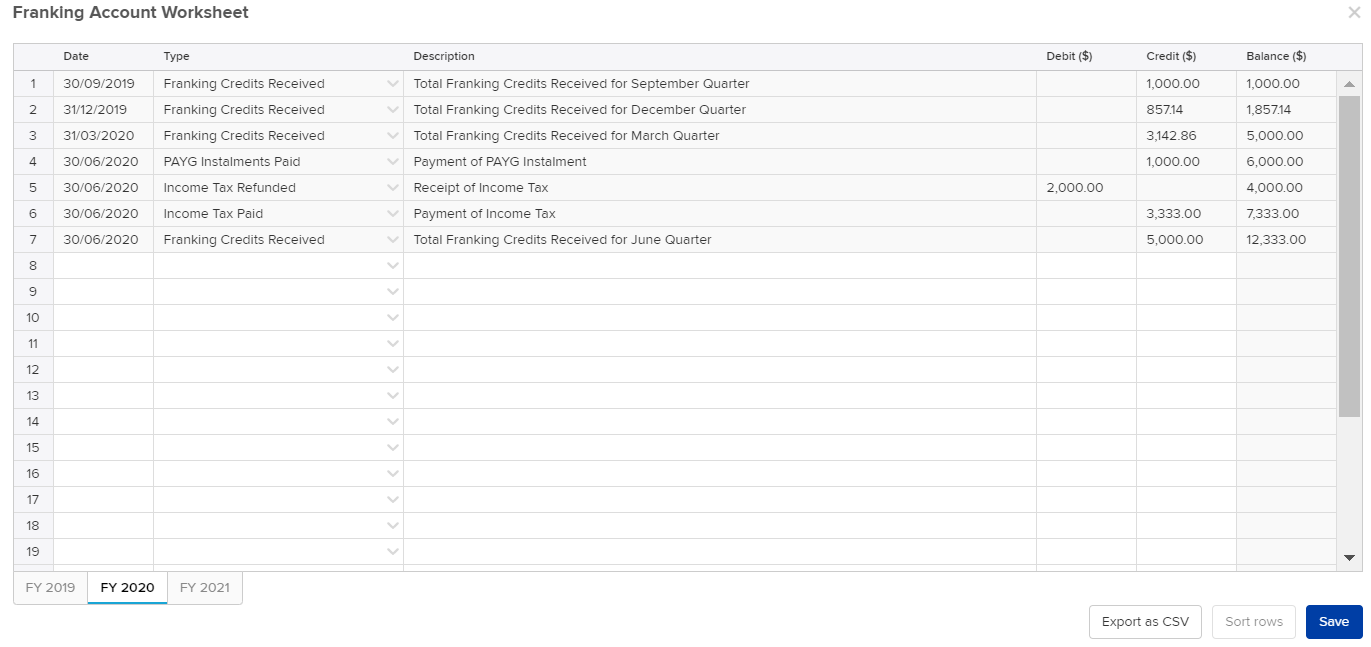Click the Sort rows button
Viewport: 1371px width, 647px height.
tap(1254, 622)
